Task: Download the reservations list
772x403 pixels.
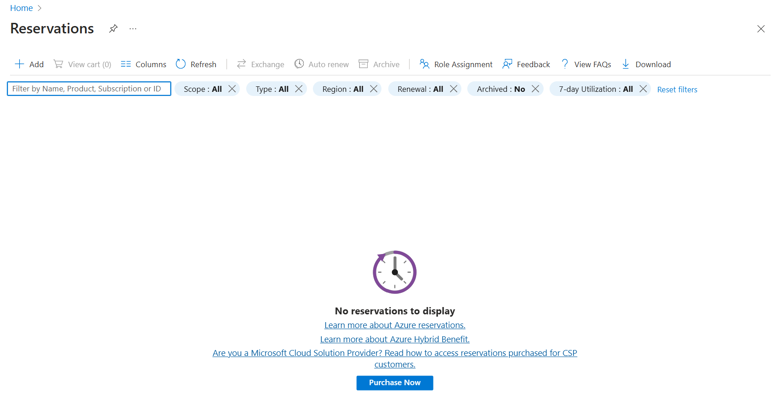Action: click(646, 64)
